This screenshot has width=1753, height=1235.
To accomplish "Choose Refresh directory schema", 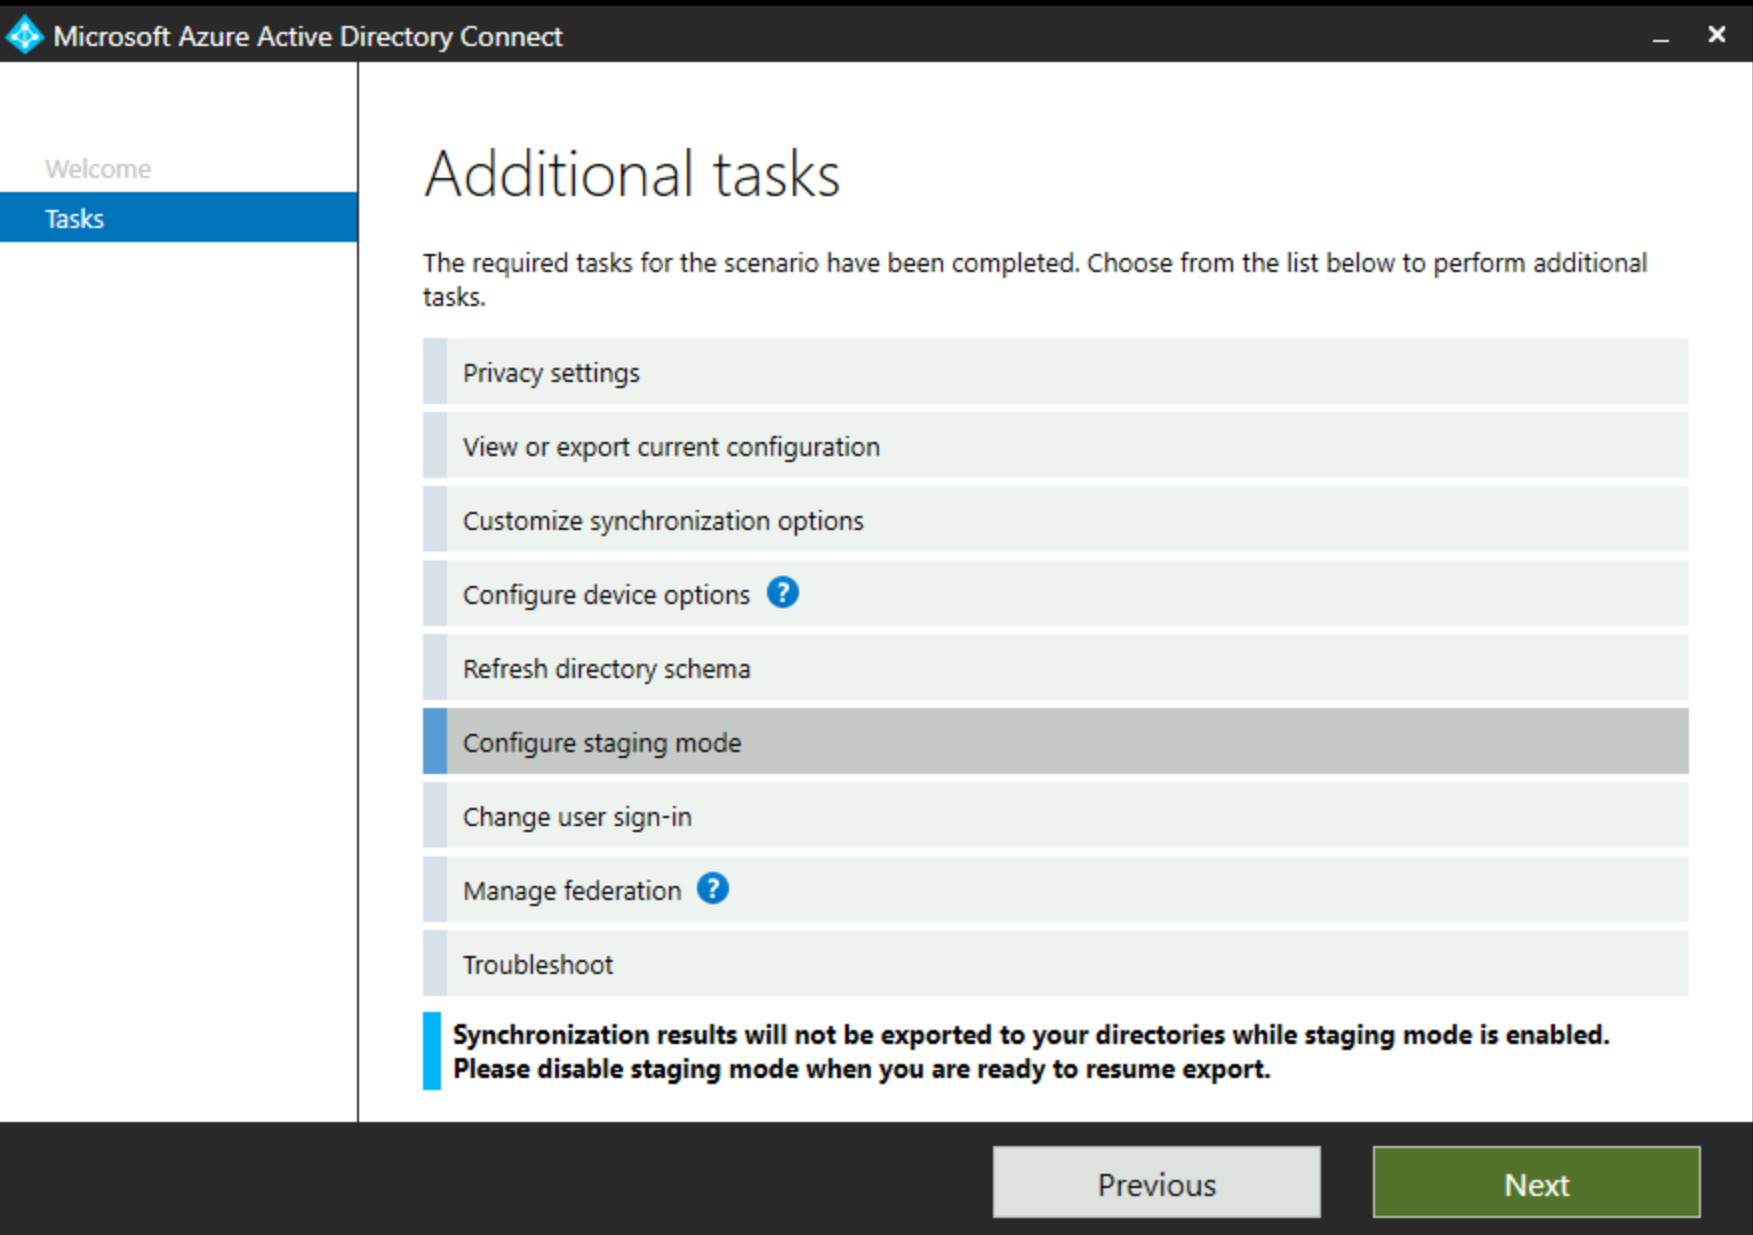I will click(x=1055, y=668).
